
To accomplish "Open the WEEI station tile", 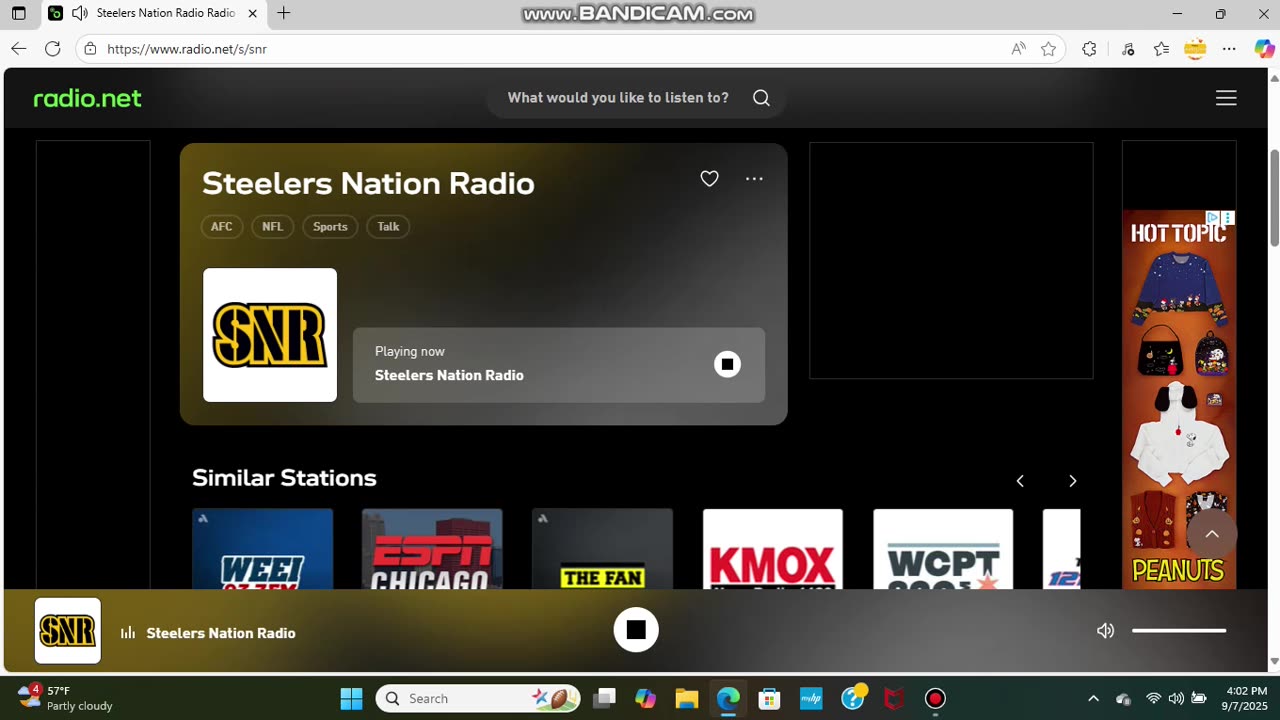I will [262, 549].
